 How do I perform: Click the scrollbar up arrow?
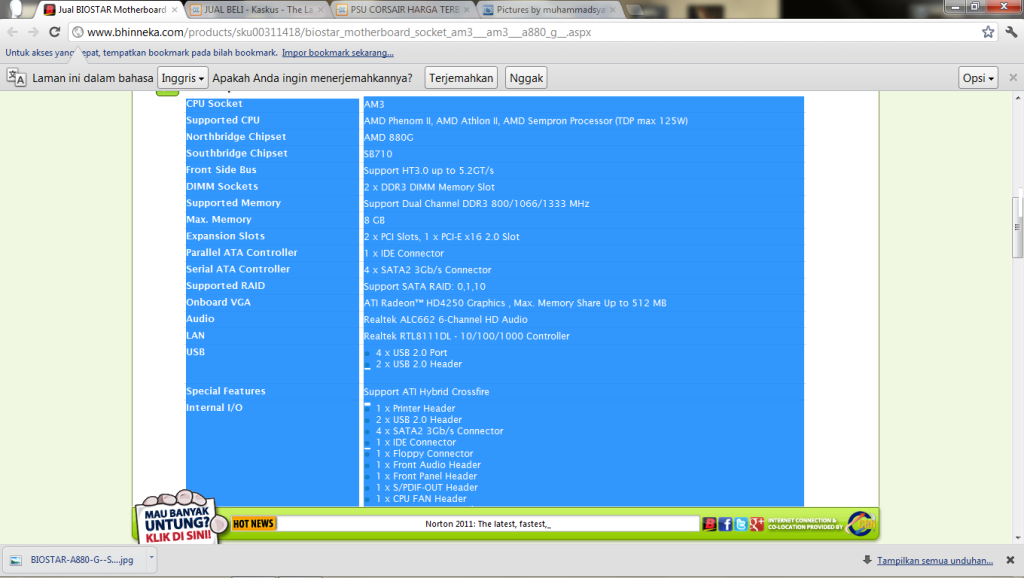click(1017, 98)
